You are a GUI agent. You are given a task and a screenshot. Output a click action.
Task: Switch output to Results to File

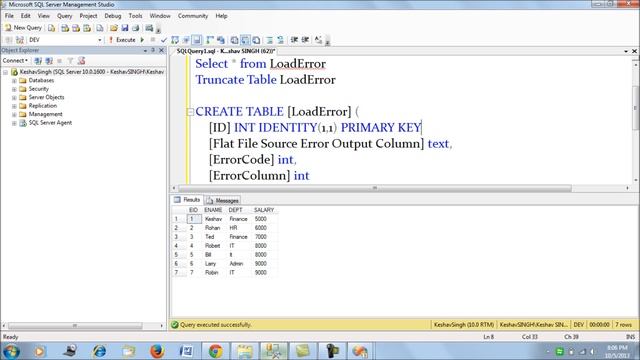tap(256, 40)
